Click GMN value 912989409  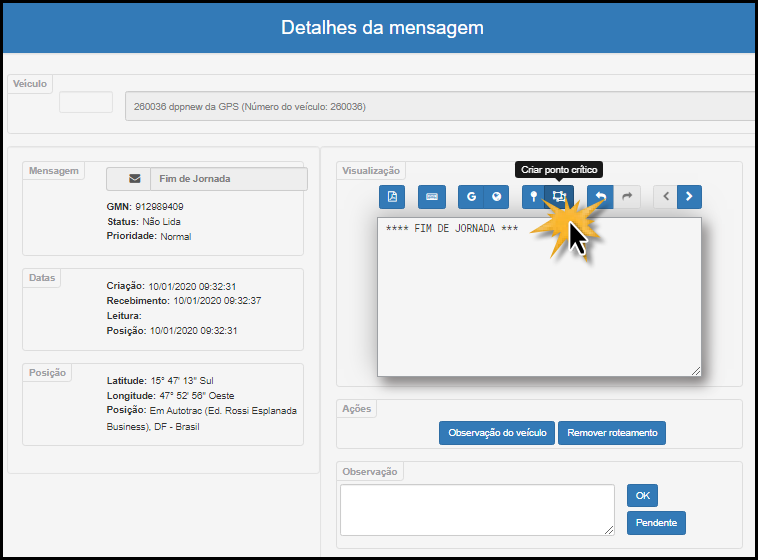(x=159, y=207)
